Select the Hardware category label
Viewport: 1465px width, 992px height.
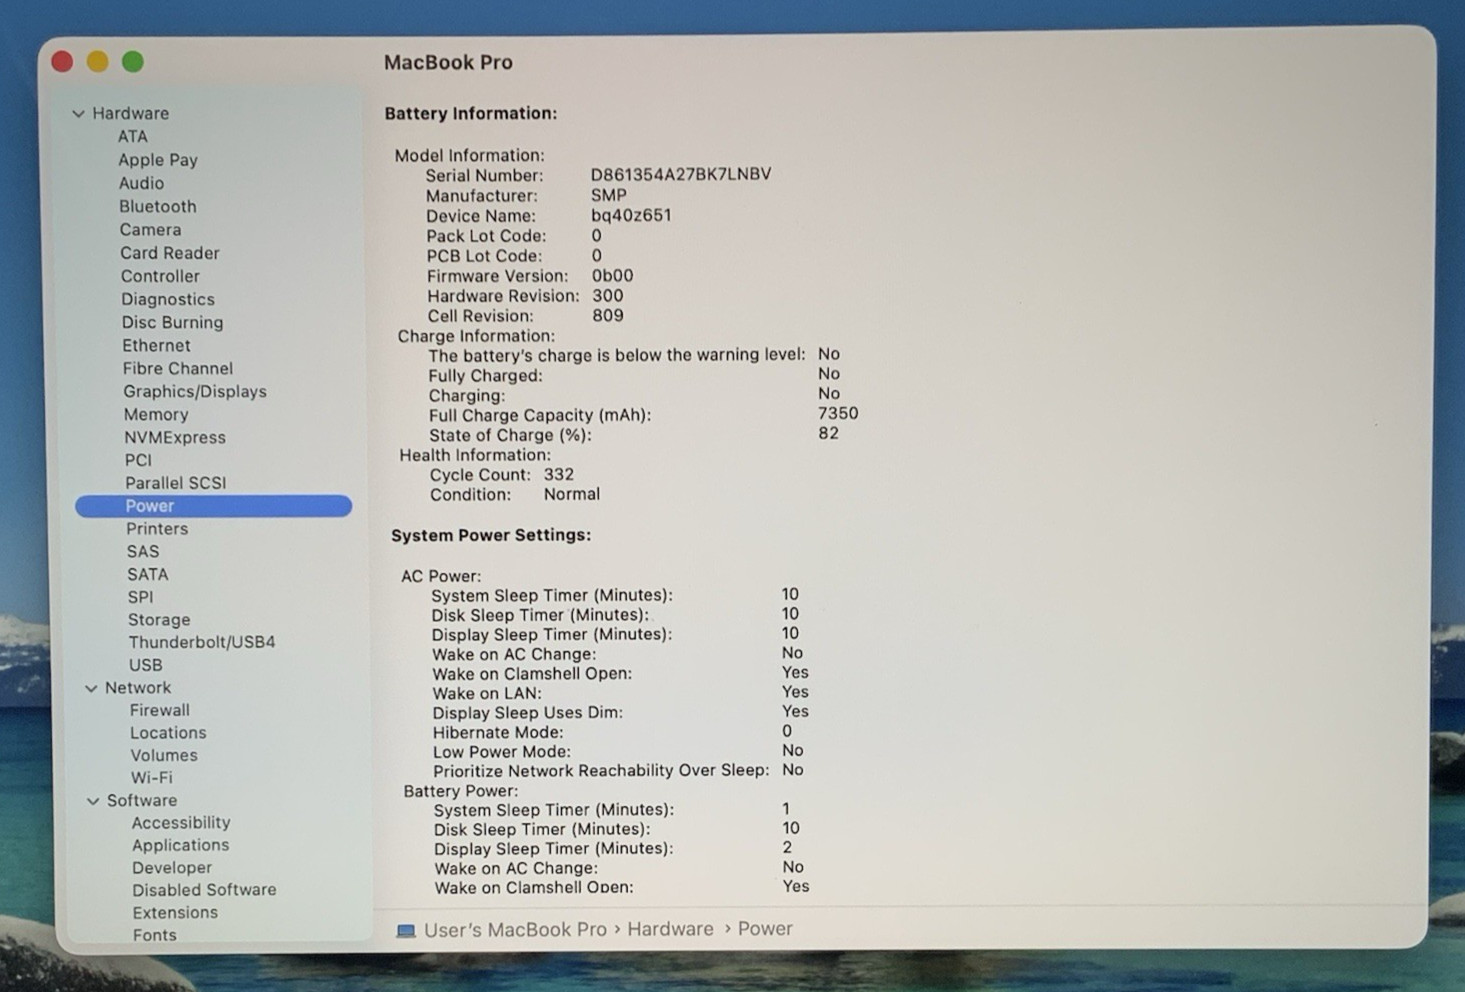click(x=130, y=114)
